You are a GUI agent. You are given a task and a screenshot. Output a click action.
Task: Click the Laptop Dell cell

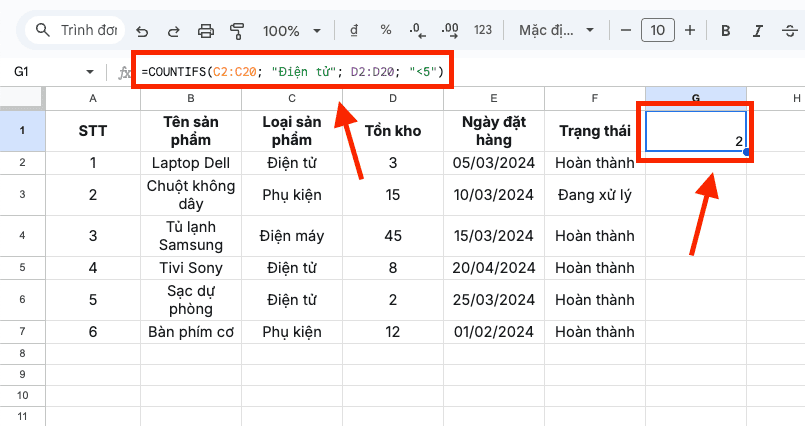click(191, 163)
